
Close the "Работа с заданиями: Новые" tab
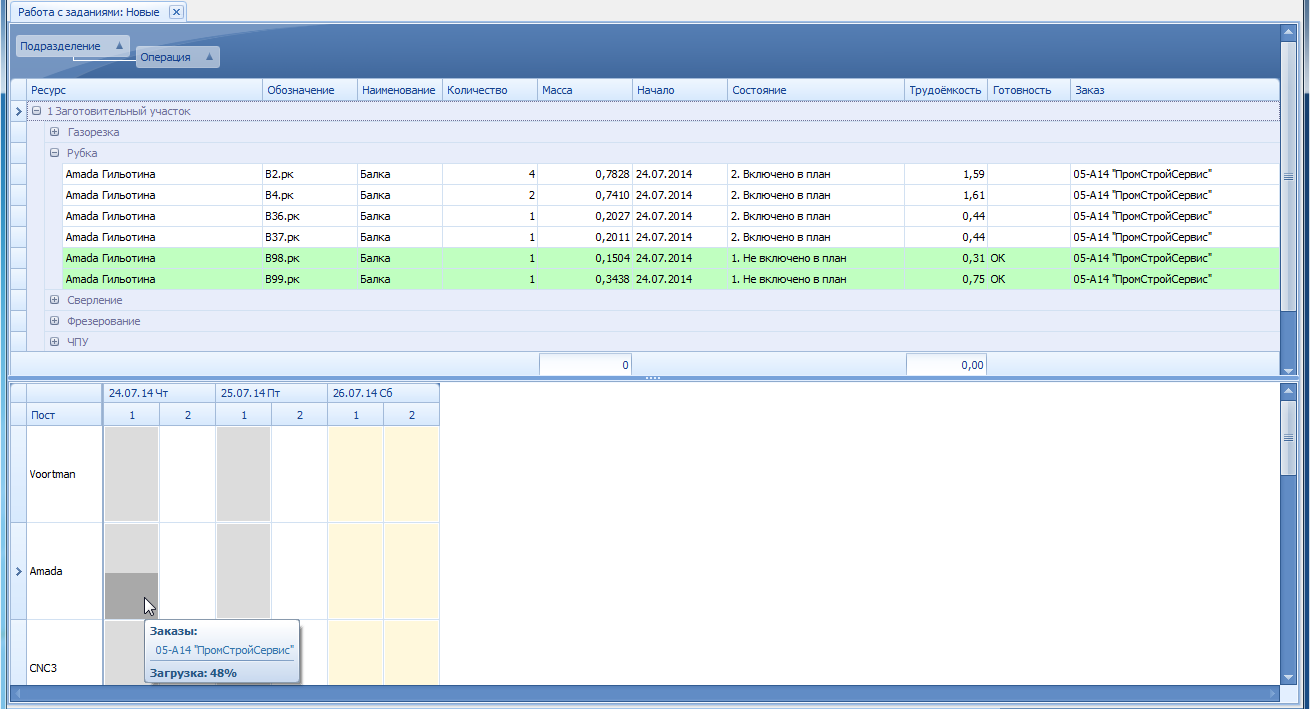[176, 12]
